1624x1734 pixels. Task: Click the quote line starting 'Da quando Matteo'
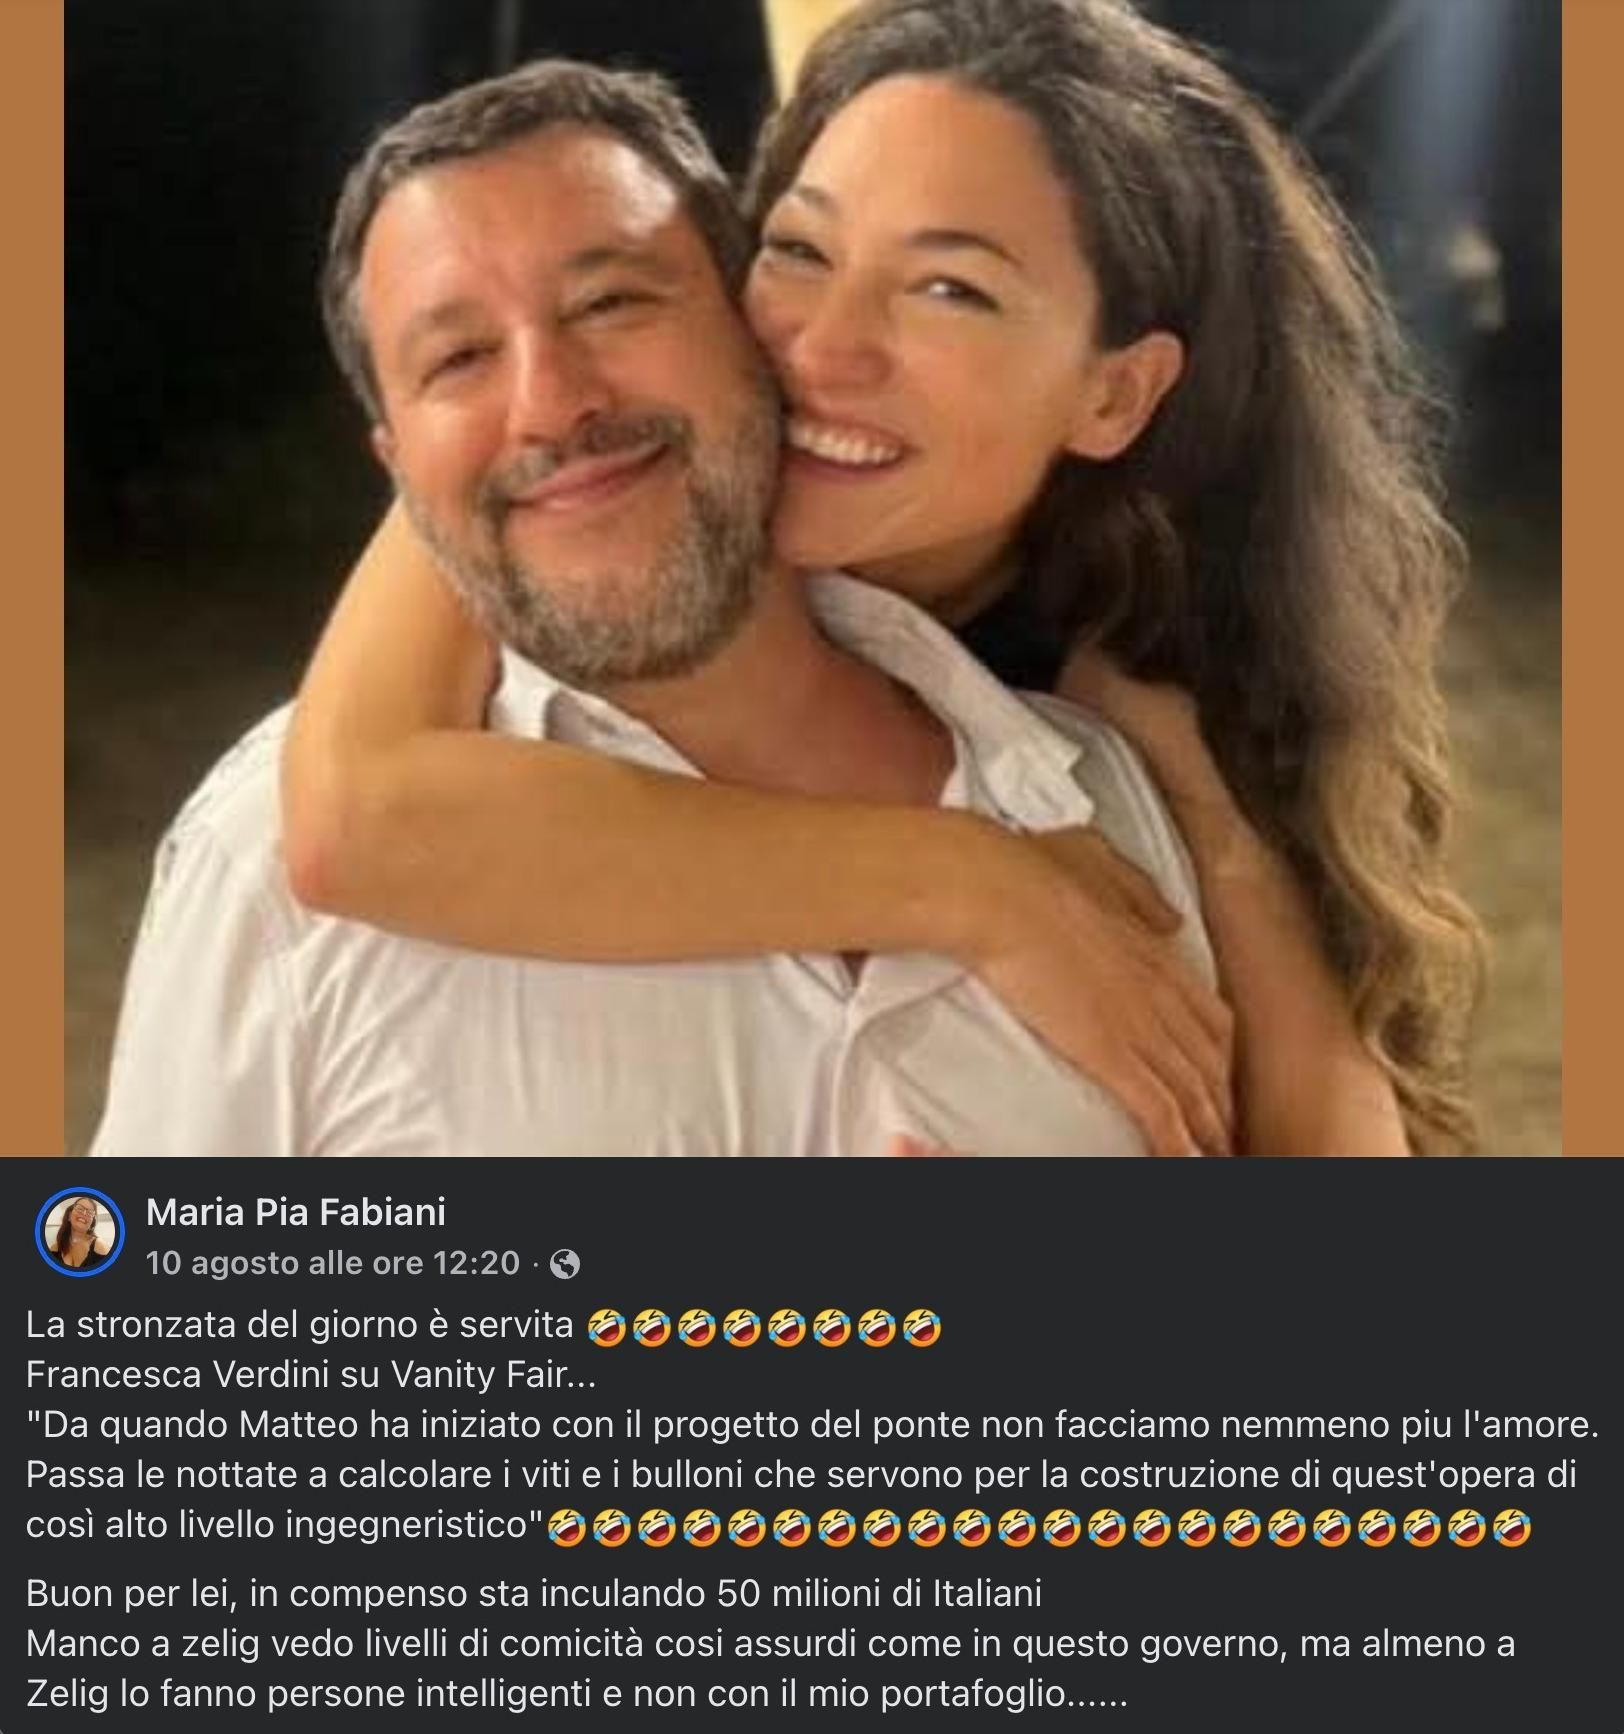tap(812, 1425)
